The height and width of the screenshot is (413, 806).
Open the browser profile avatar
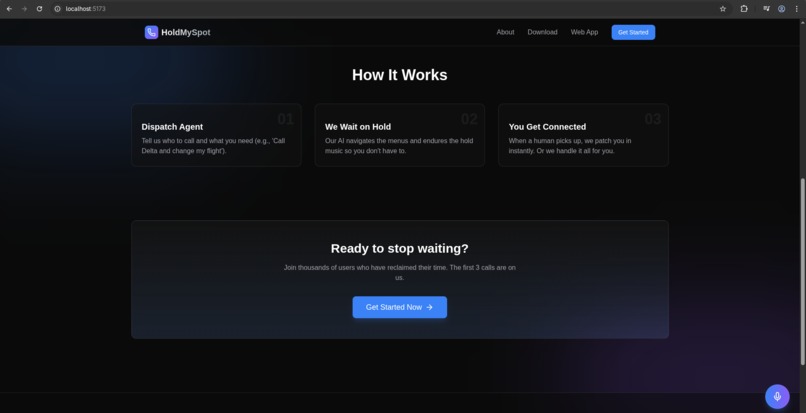pos(781,9)
